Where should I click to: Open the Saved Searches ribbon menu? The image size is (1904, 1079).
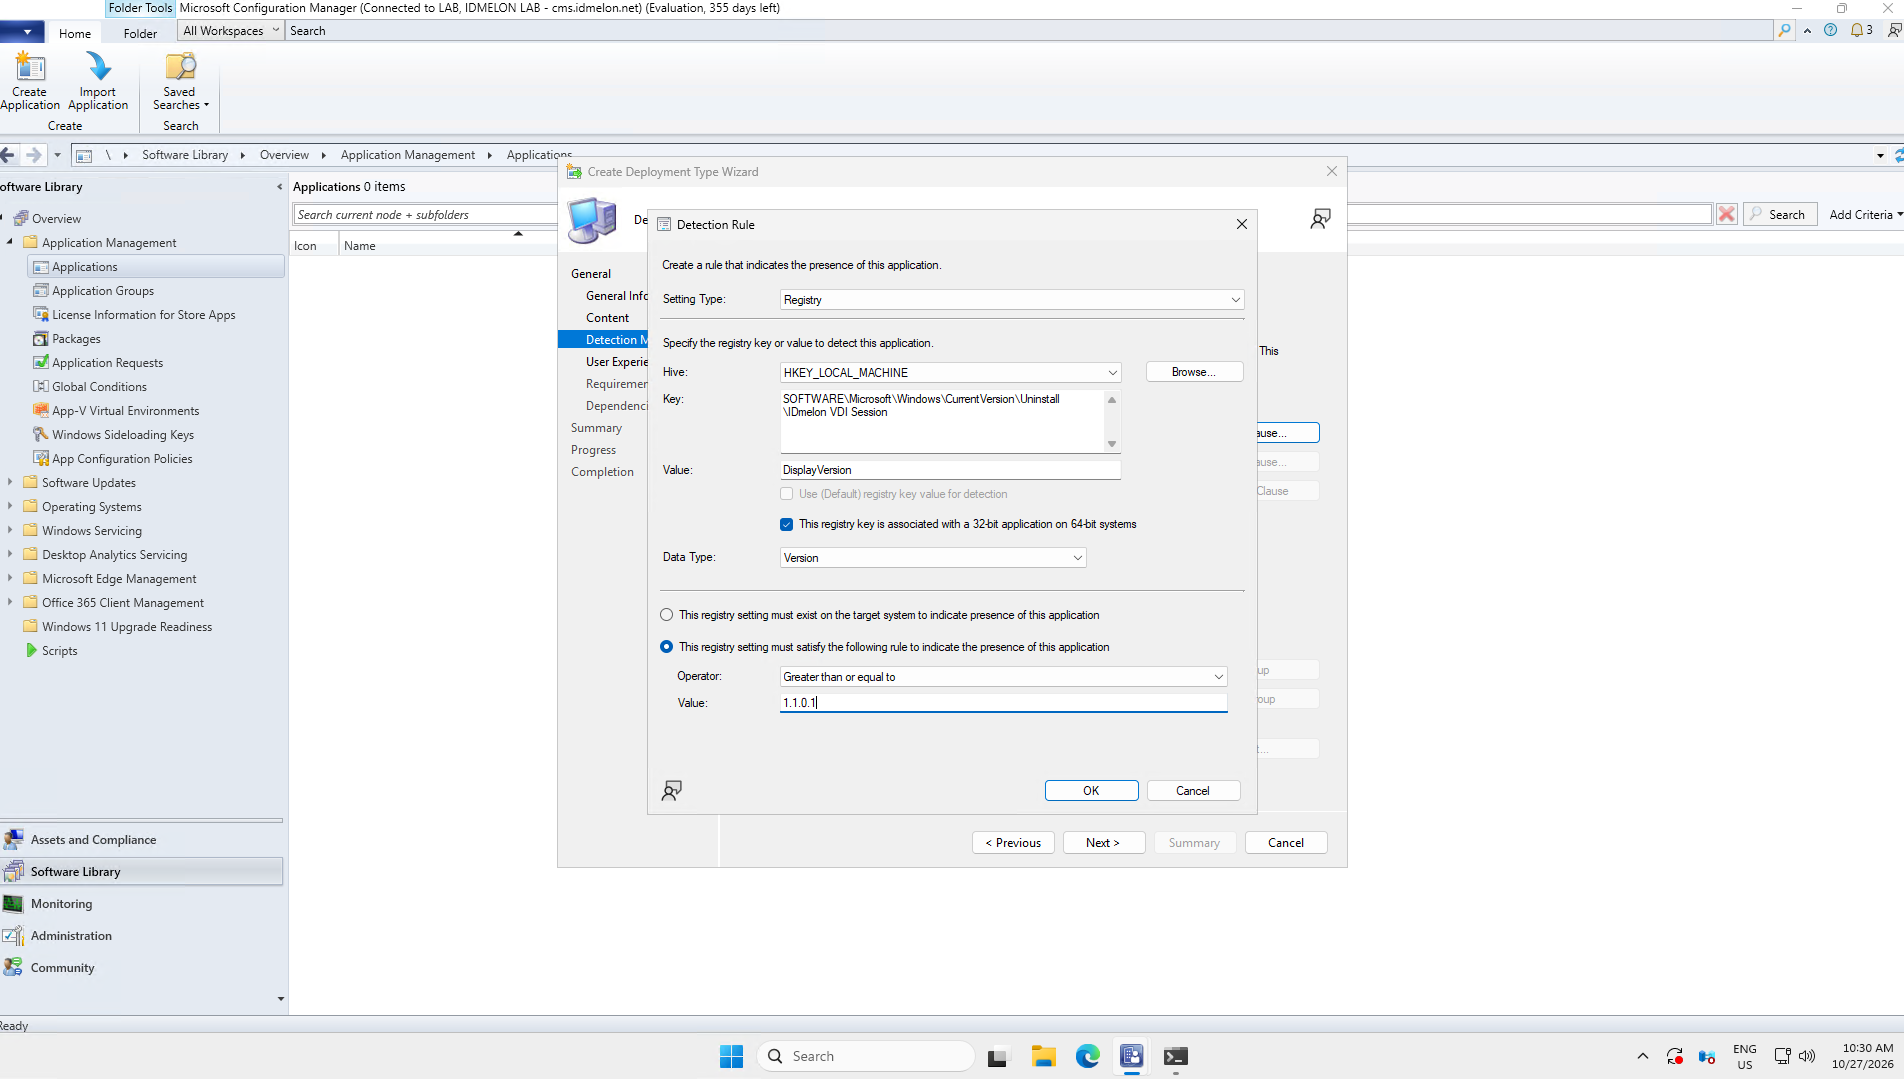coord(180,80)
